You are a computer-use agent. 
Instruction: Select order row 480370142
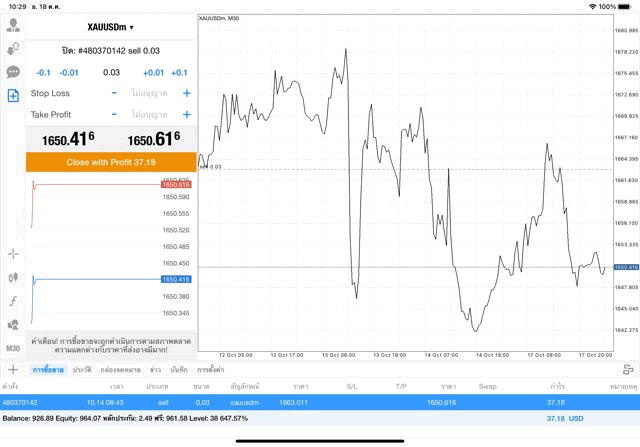pos(320,403)
